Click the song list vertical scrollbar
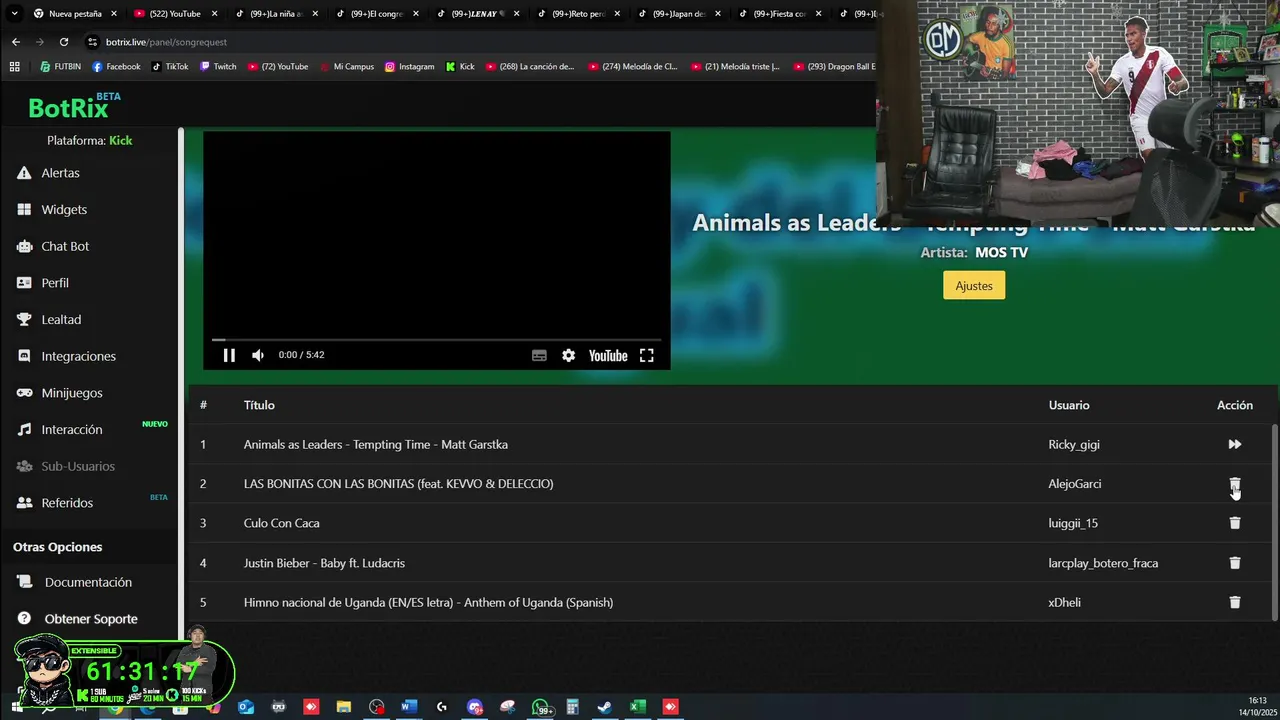The width and height of the screenshot is (1280, 720). (x=1274, y=520)
